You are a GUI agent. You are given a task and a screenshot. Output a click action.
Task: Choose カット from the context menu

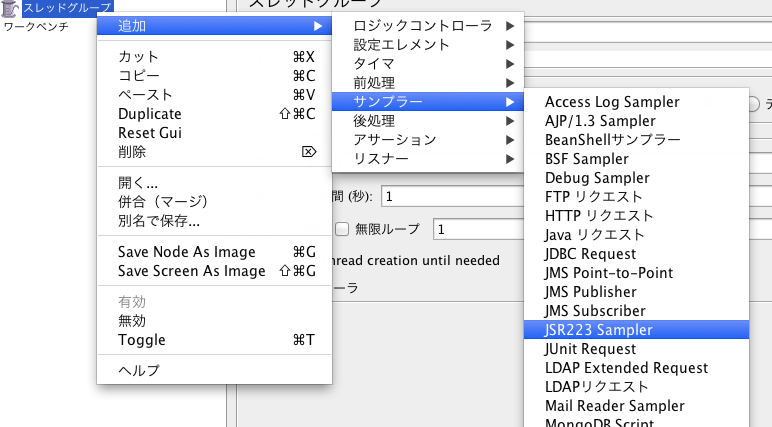pyautogui.click(x=214, y=57)
